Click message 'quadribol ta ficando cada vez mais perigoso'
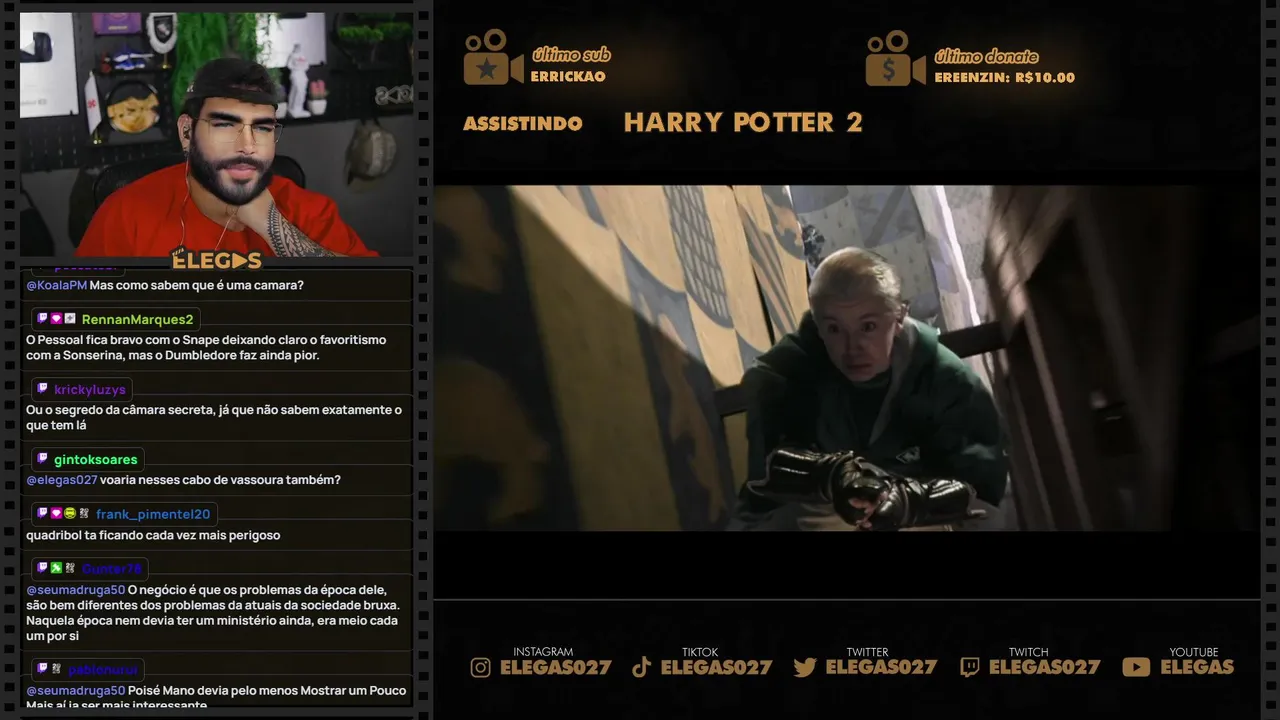The height and width of the screenshot is (720, 1280). point(153,535)
